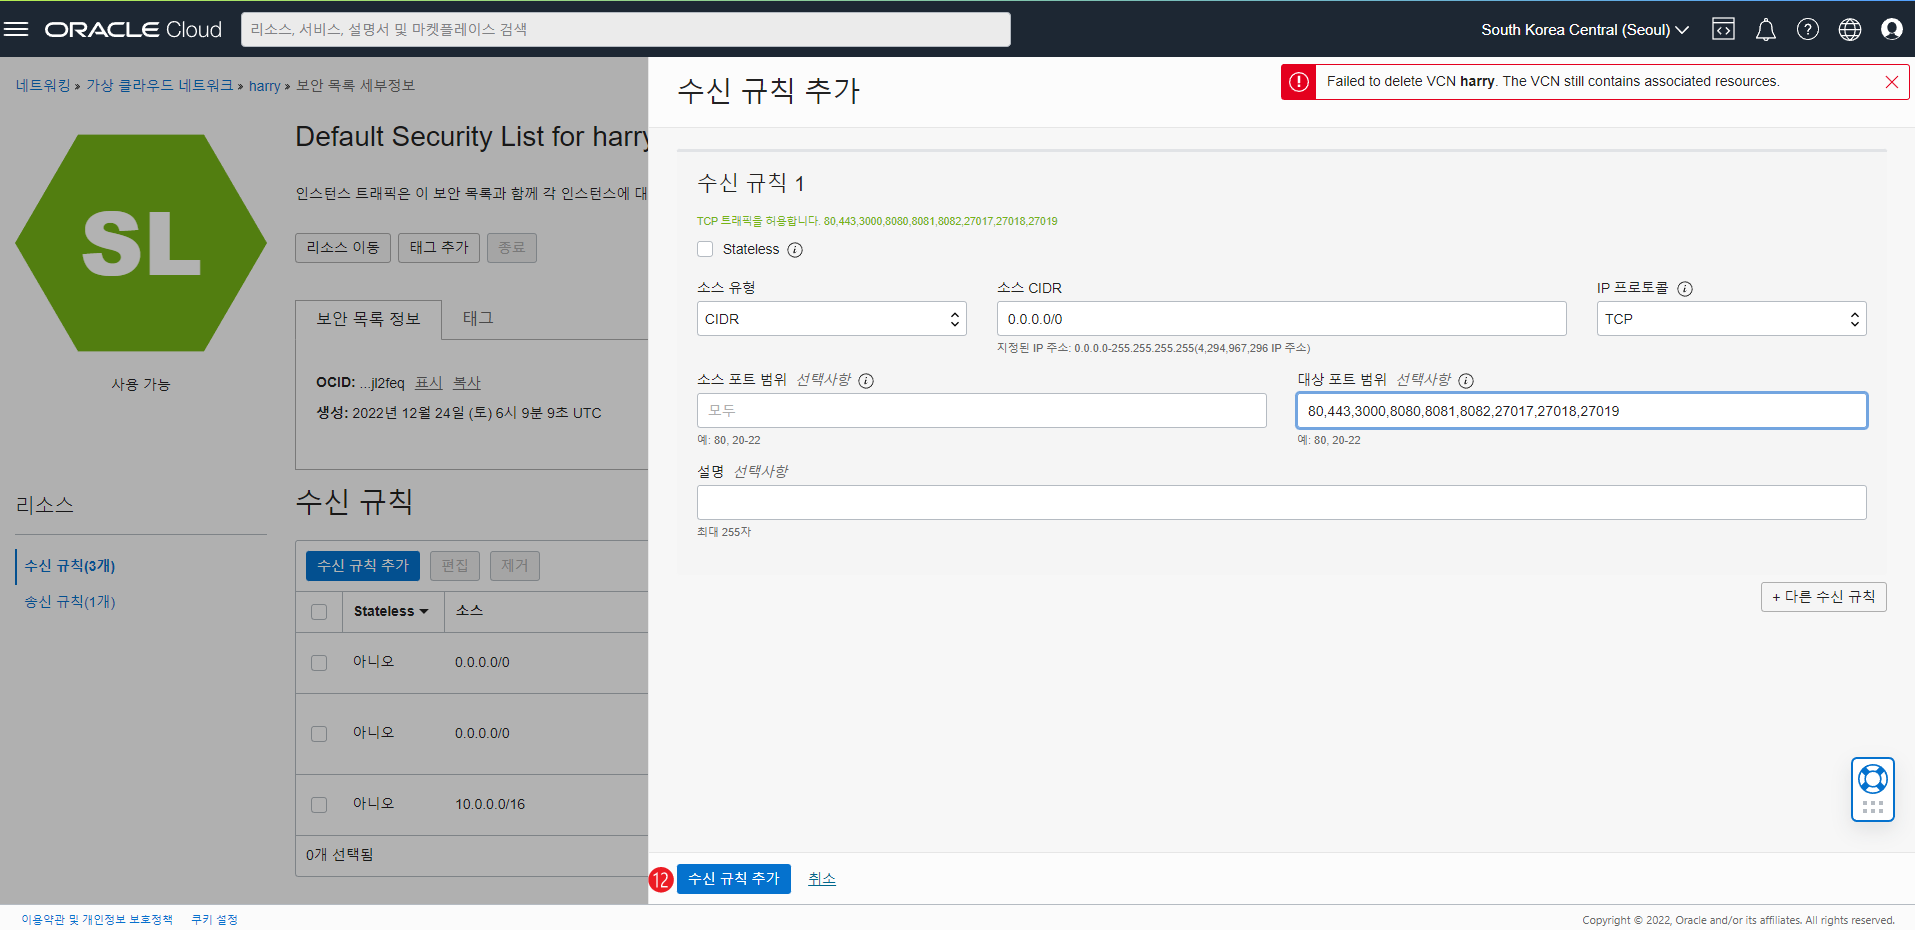Click the greyed 종료 button
This screenshot has height=930, width=1915.
coord(512,248)
